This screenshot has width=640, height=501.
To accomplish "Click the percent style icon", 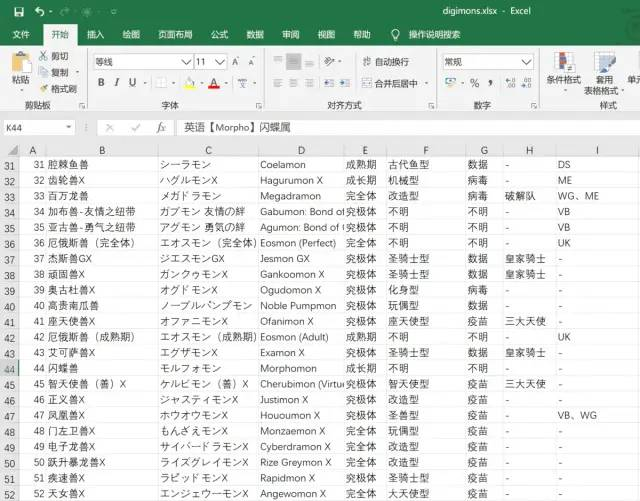I will [x=474, y=83].
